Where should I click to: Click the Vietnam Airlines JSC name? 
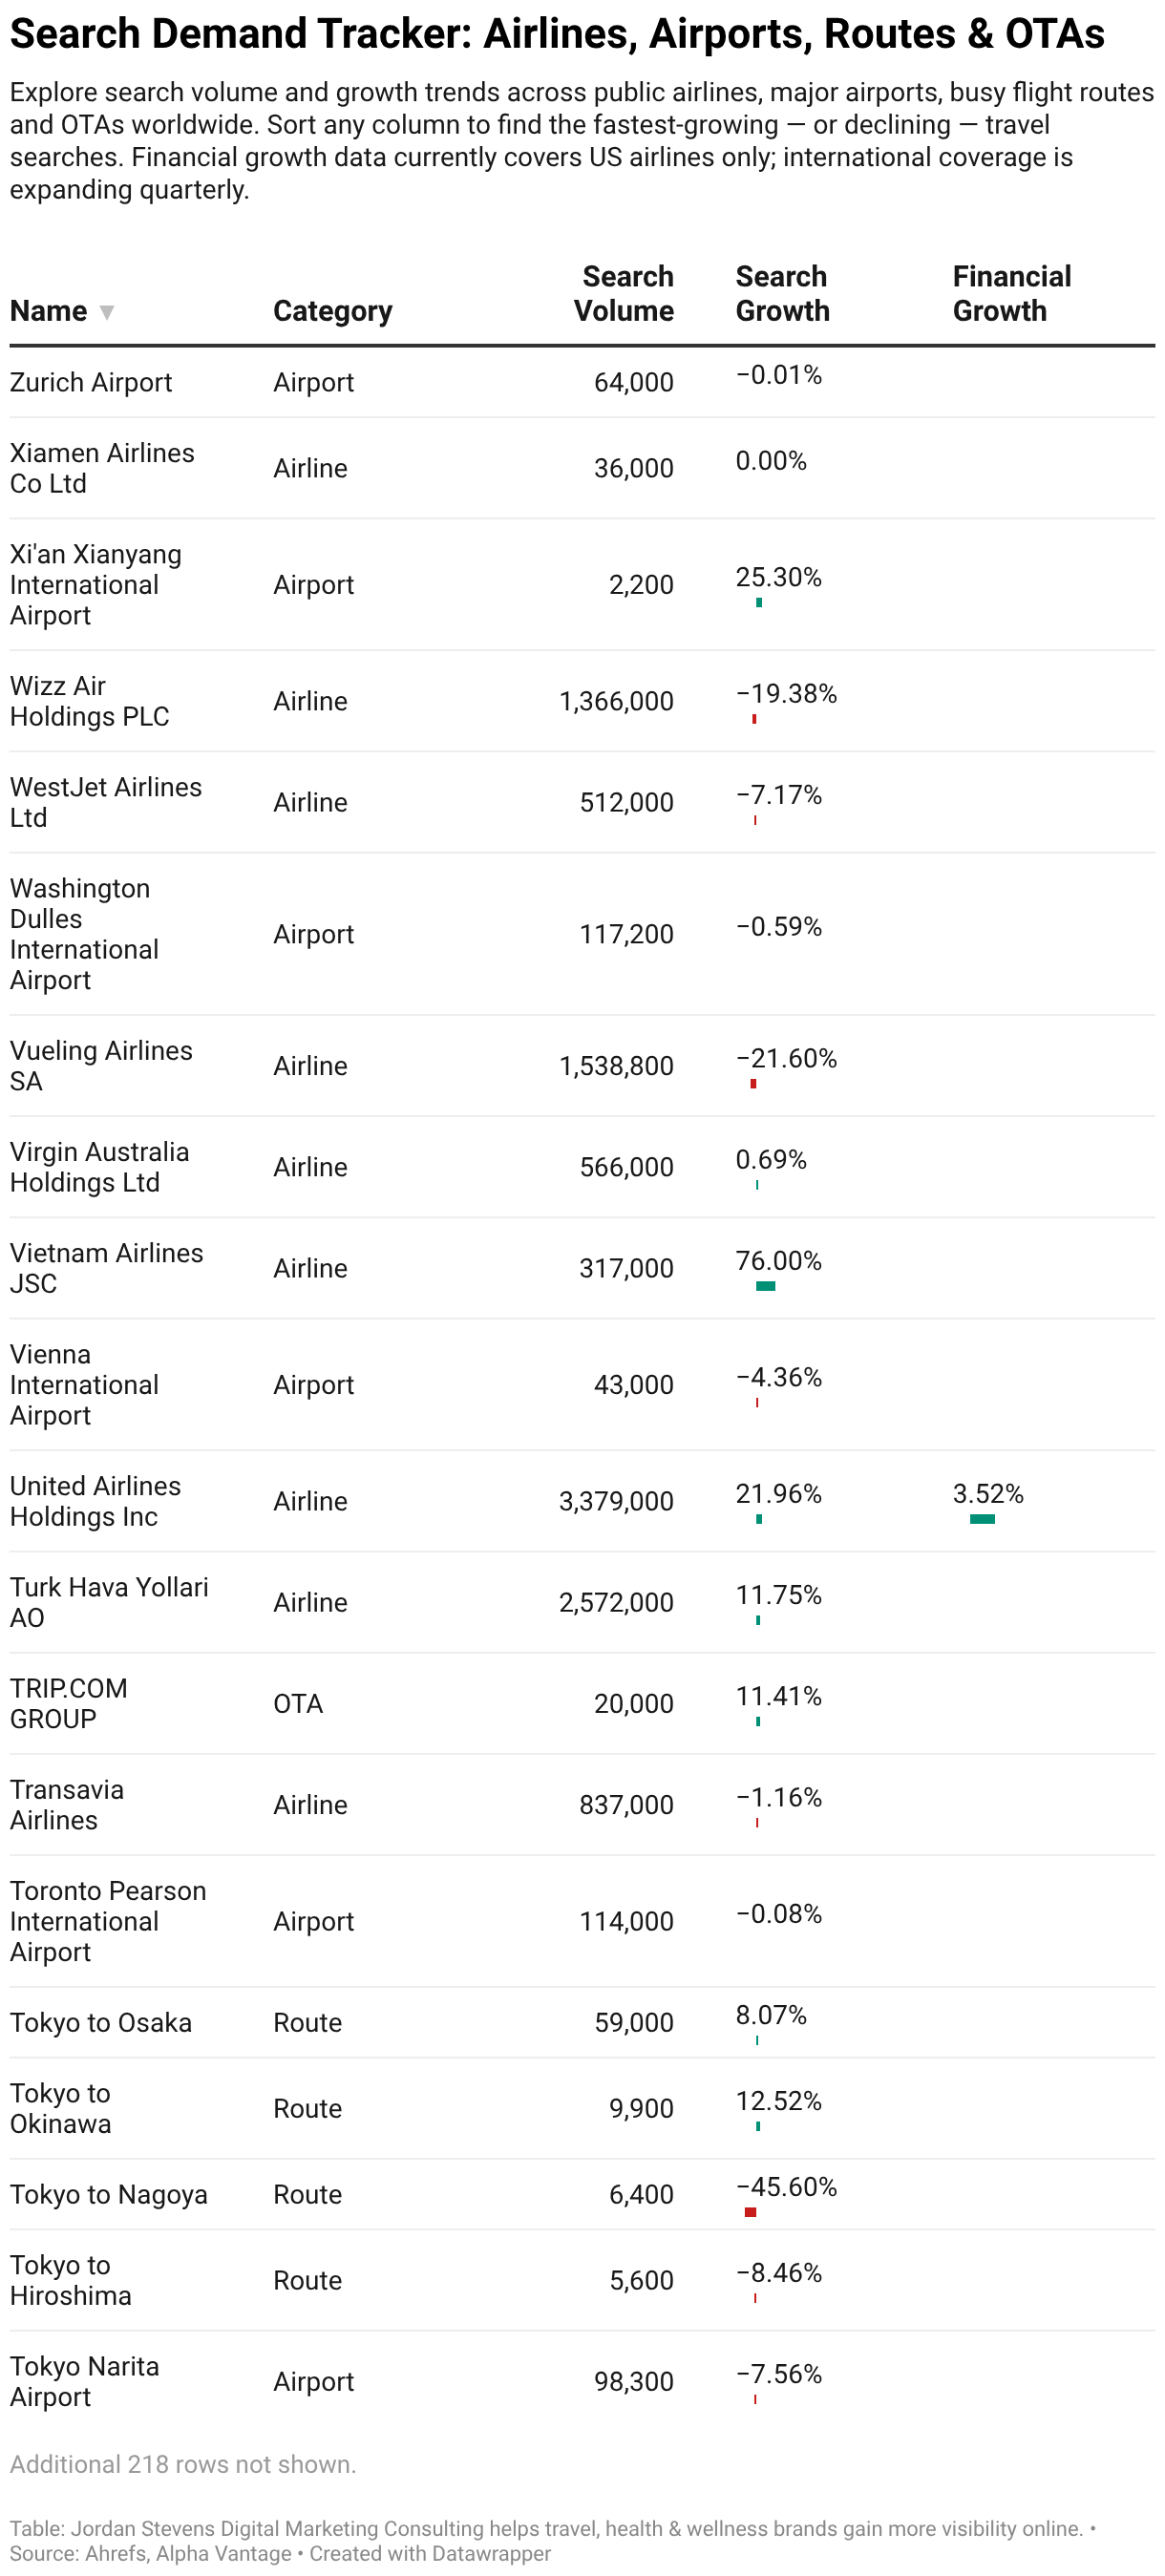tap(107, 1269)
